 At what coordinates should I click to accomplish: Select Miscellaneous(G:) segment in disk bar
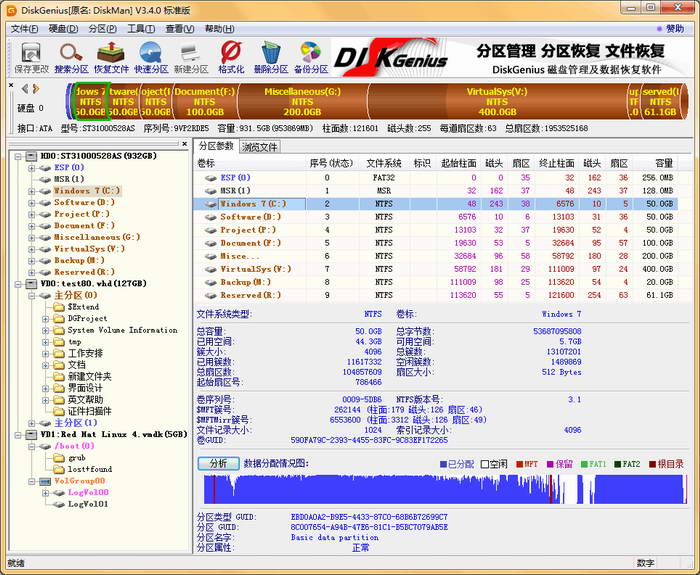pyautogui.click(x=302, y=101)
